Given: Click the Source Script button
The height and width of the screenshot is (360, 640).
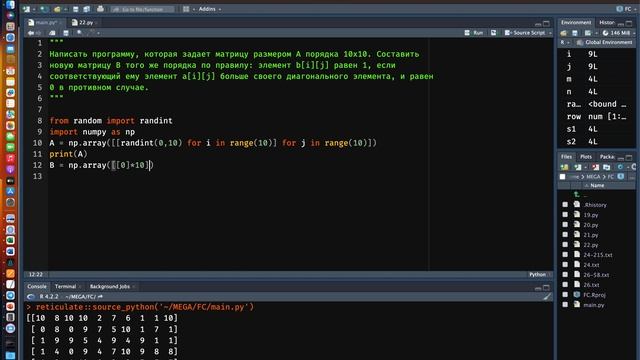Looking at the screenshot, I should click(x=525, y=33).
